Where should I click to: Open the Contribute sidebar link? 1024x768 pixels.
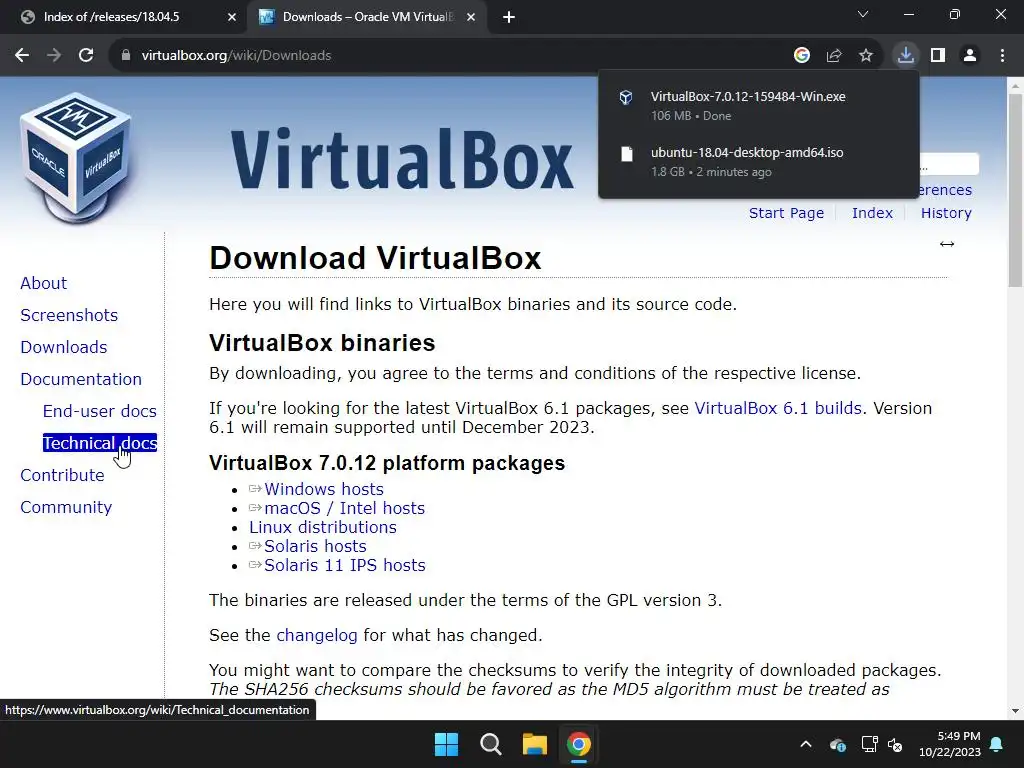point(63,475)
